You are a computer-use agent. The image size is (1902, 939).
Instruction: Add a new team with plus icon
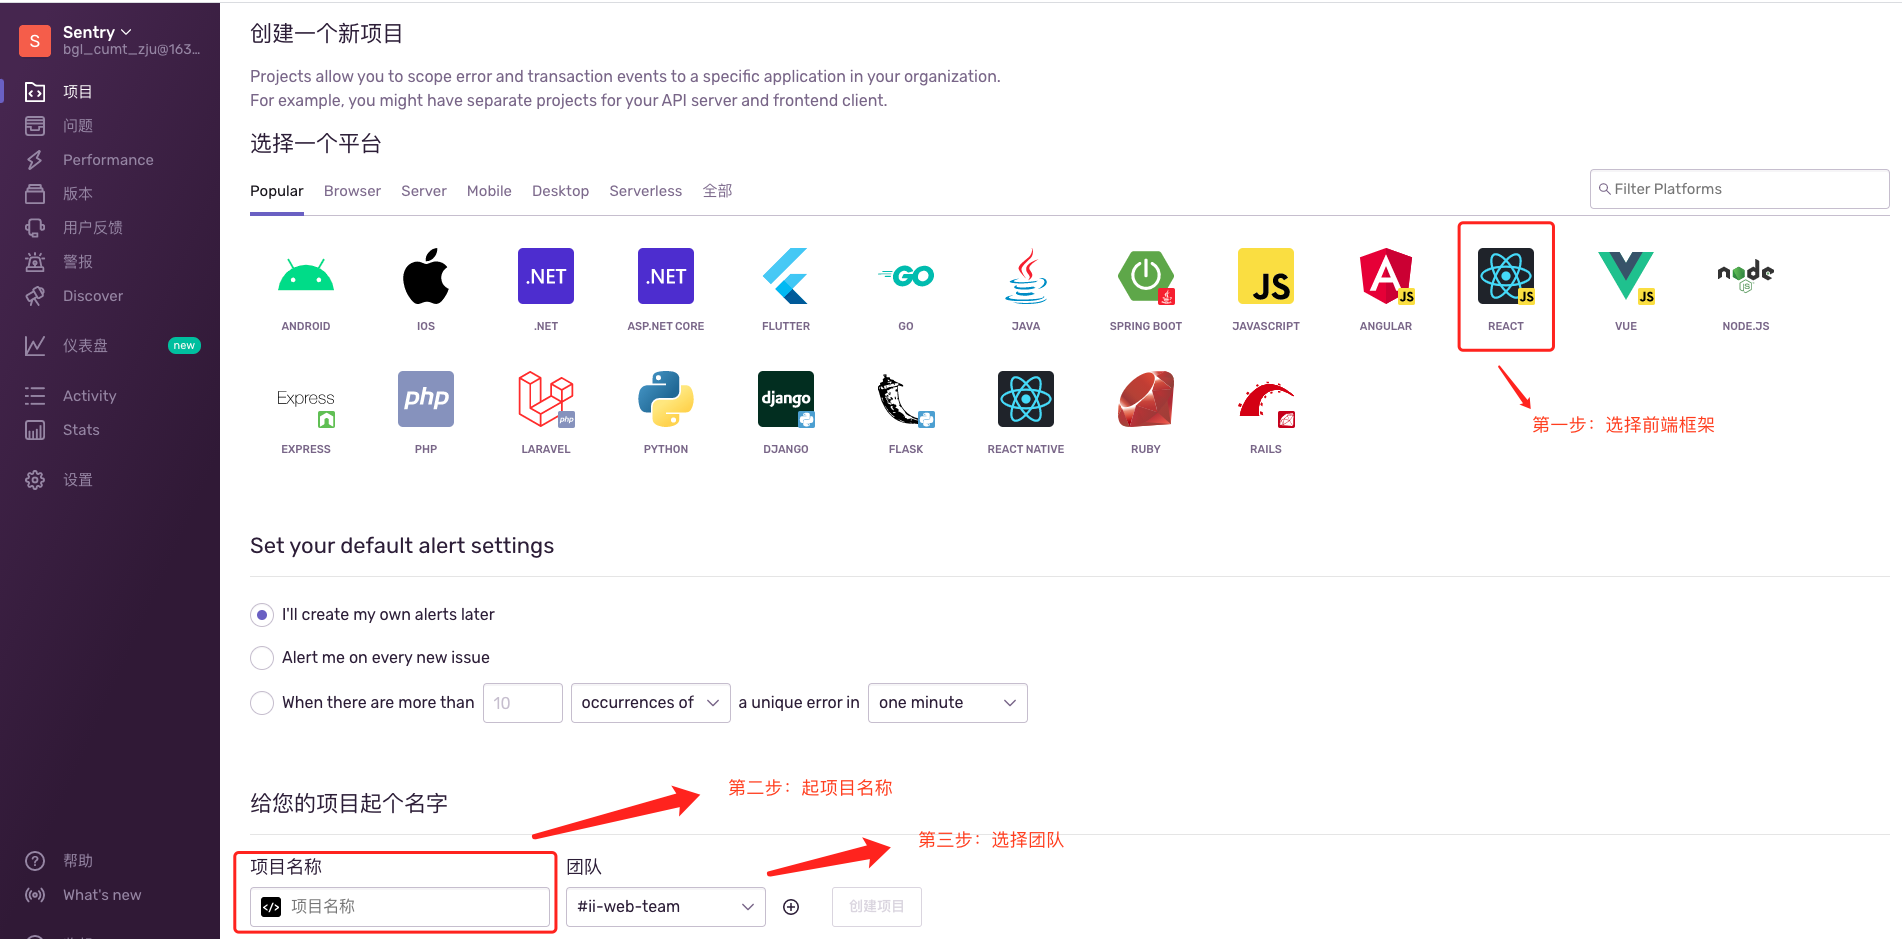tap(791, 907)
